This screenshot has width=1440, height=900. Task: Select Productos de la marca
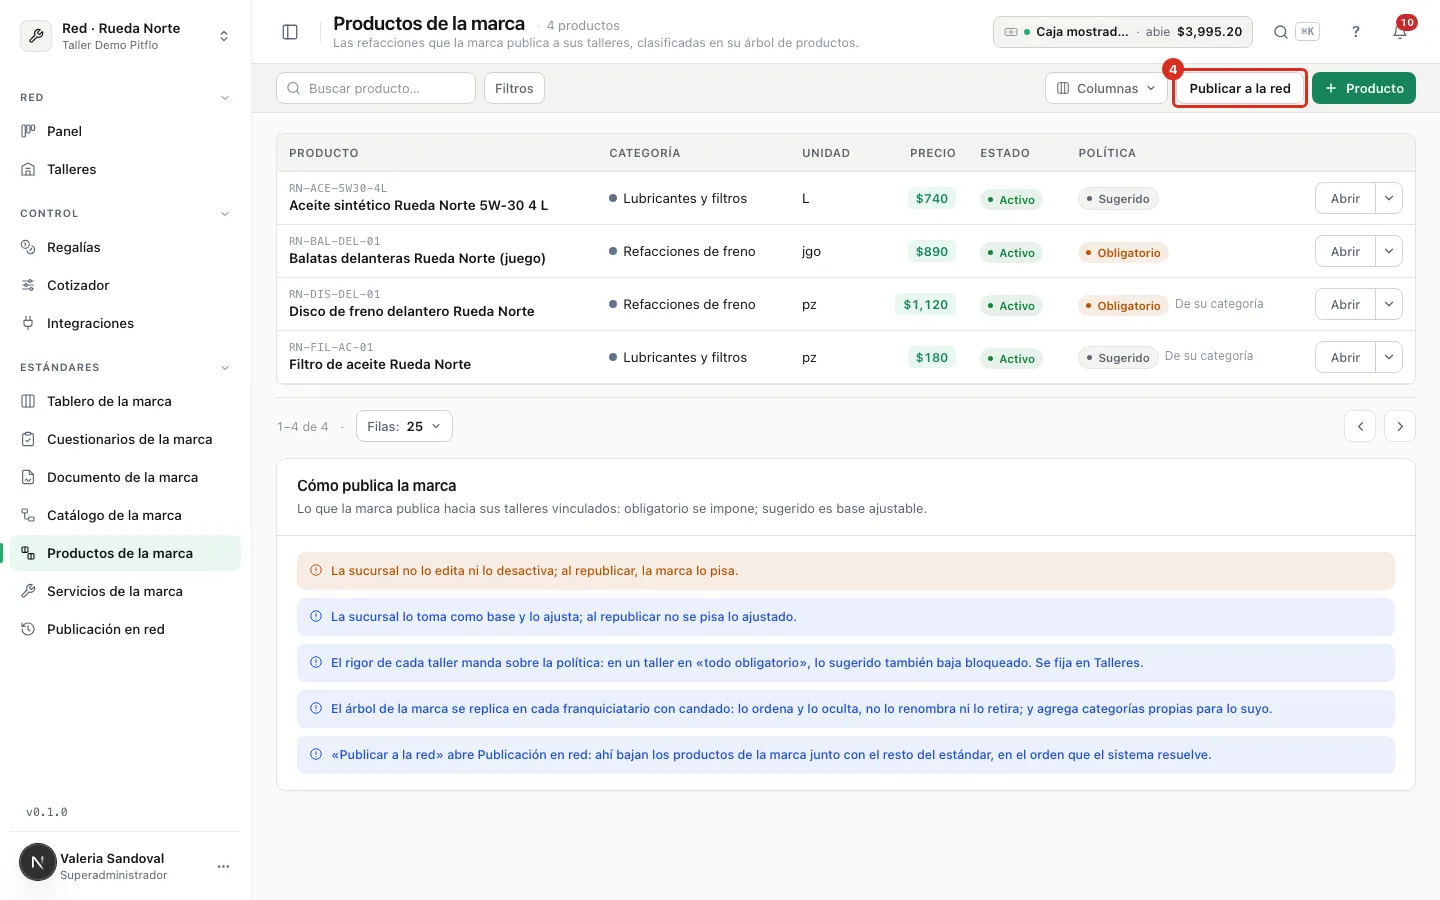pos(125,553)
